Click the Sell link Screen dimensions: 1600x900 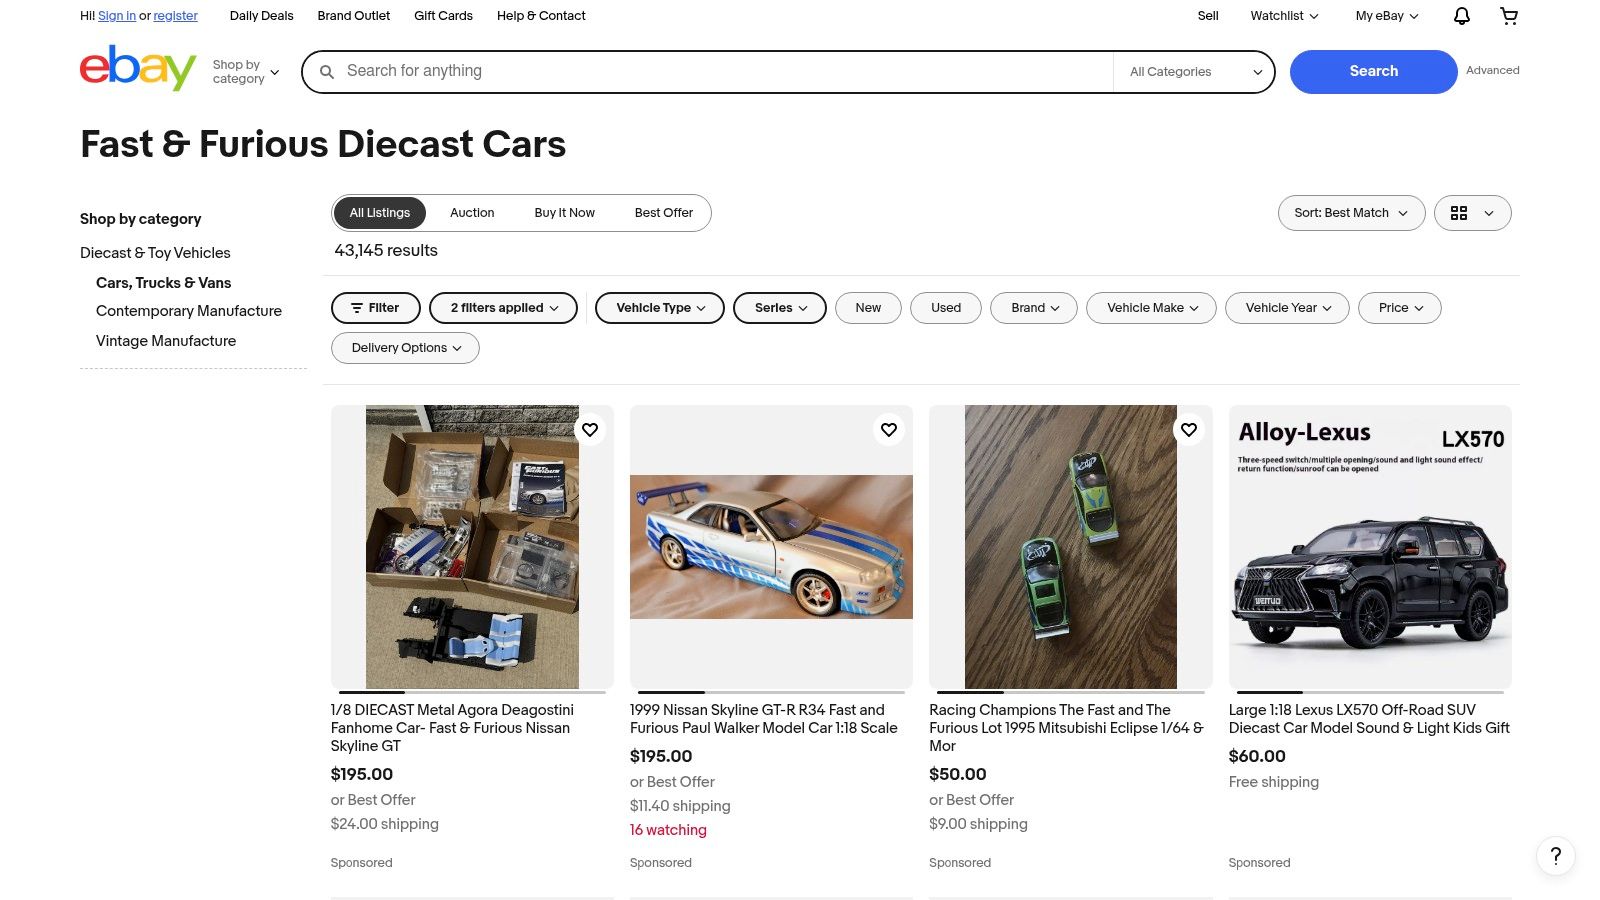[1208, 16]
